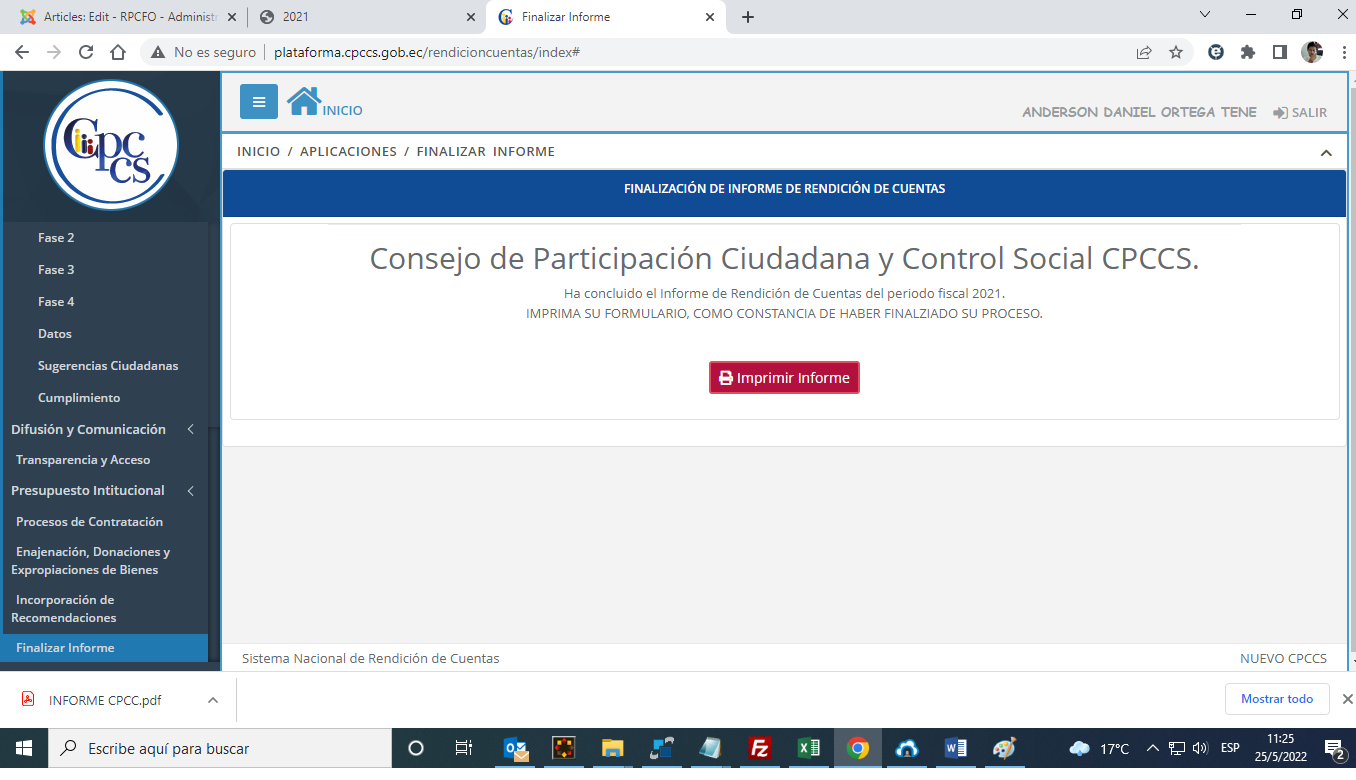
Task: Open the Windows Start menu
Action: coord(24,748)
